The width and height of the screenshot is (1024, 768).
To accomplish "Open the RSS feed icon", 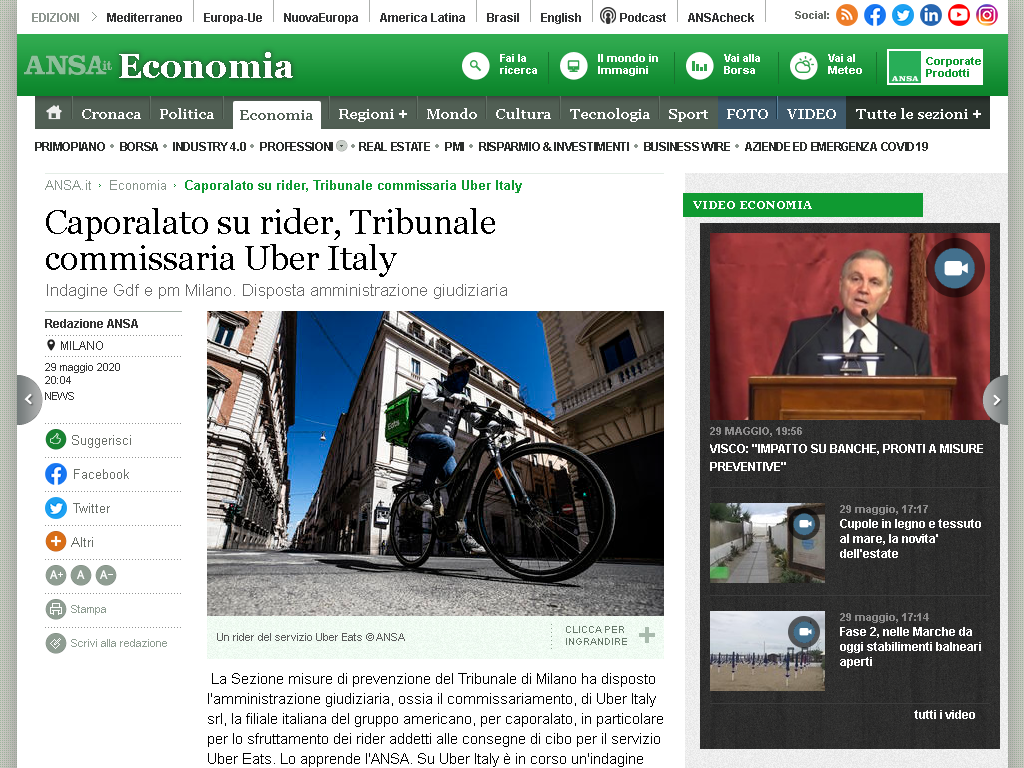I will 846,15.
